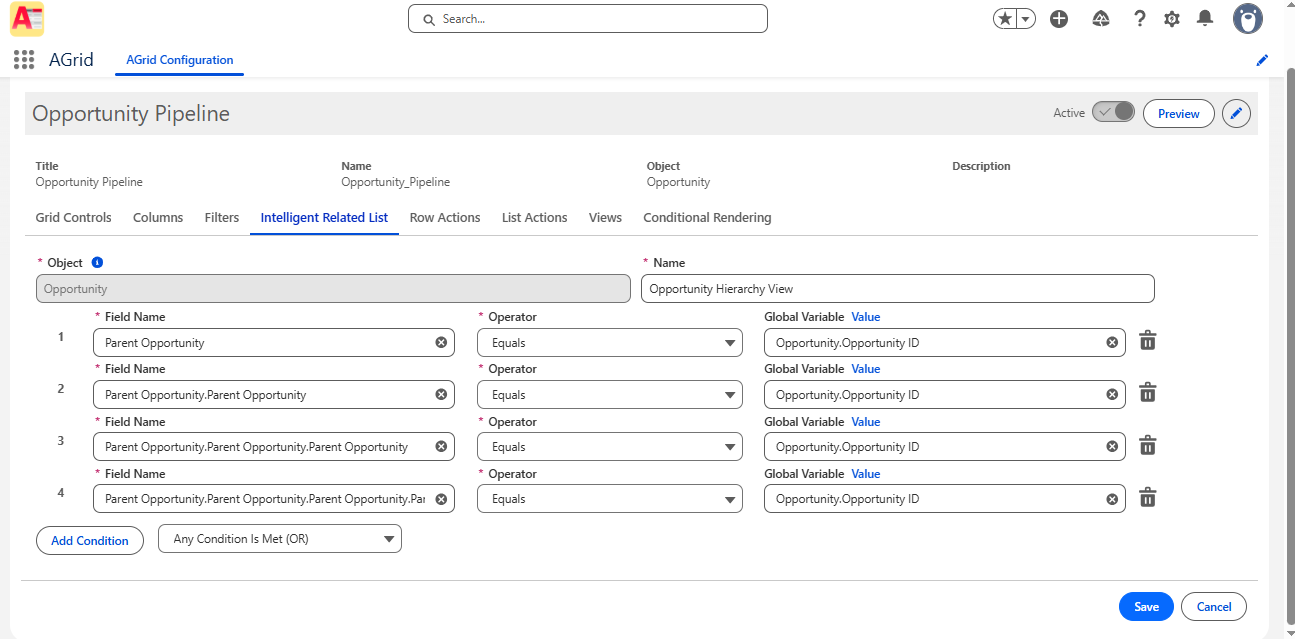This screenshot has width=1295, height=639.
Task: Open the Conditional Rendering tab
Action: pyautogui.click(x=707, y=217)
